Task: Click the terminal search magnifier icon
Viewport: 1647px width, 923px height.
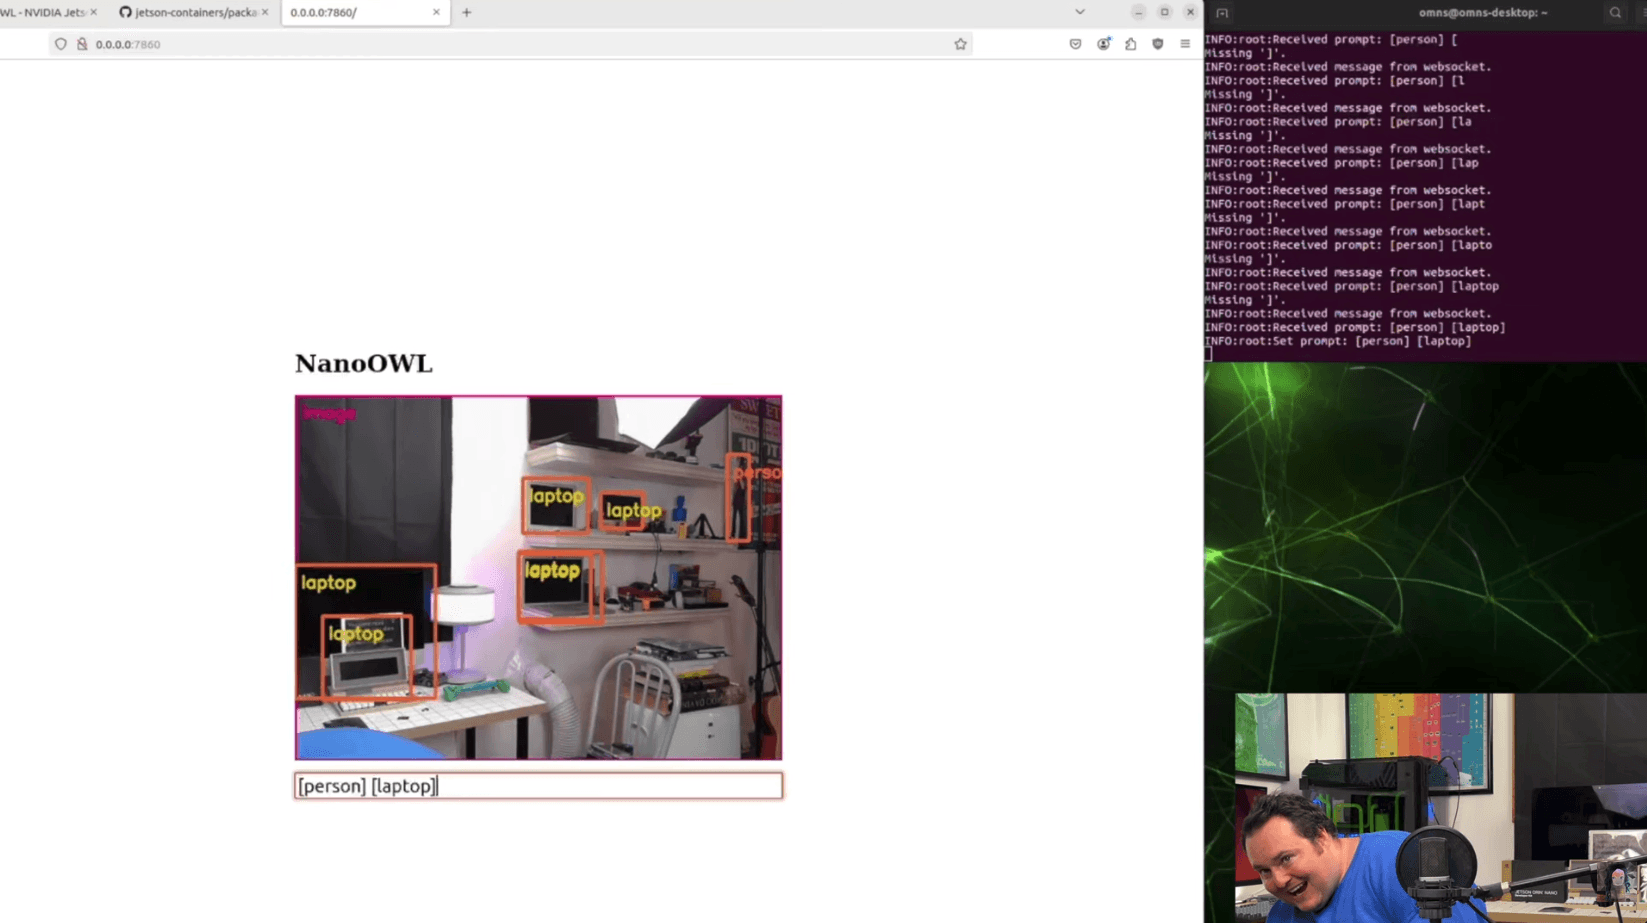Action: tap(1615, 12)
